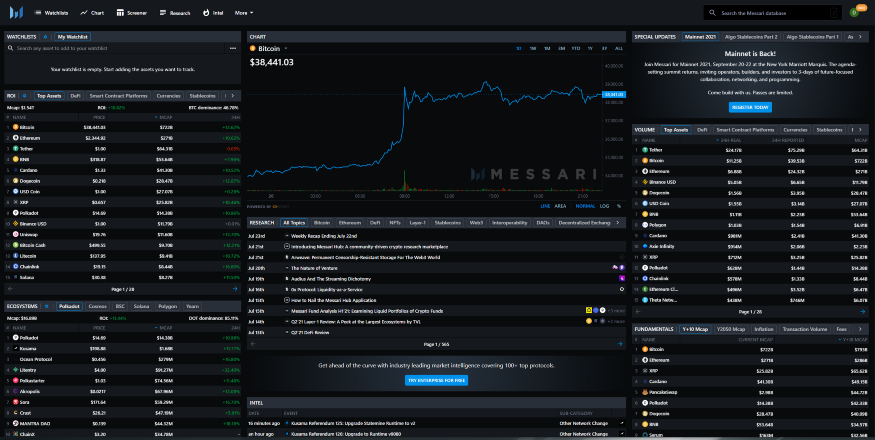Image resolution: width=875 pixels, height=440 pixels.
Task: Expand more Research topic tabs chevron
Action: click(618, 223)
